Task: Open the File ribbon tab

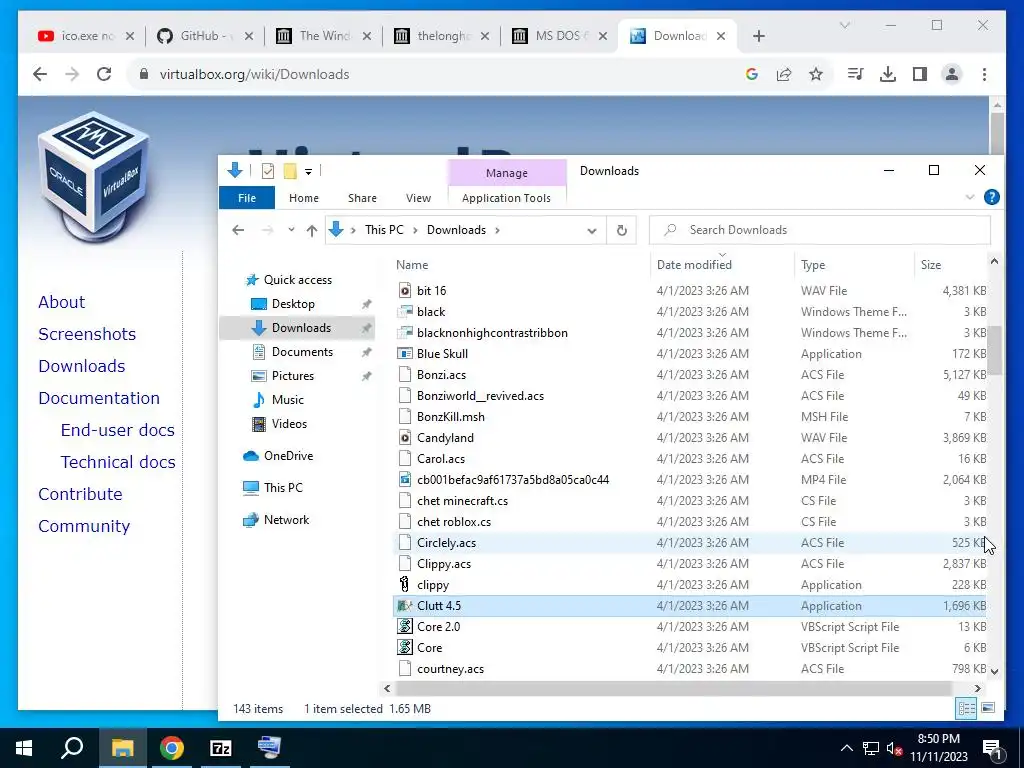Action: [247, 198]
